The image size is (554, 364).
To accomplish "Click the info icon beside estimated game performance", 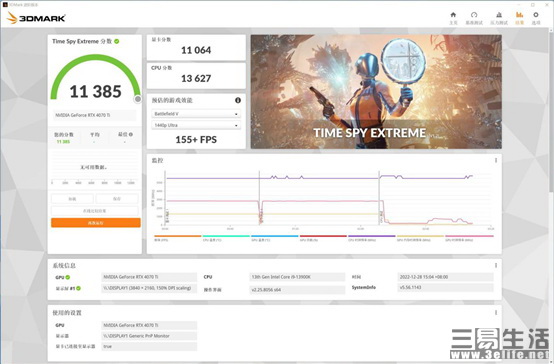I will pos(238,100).
